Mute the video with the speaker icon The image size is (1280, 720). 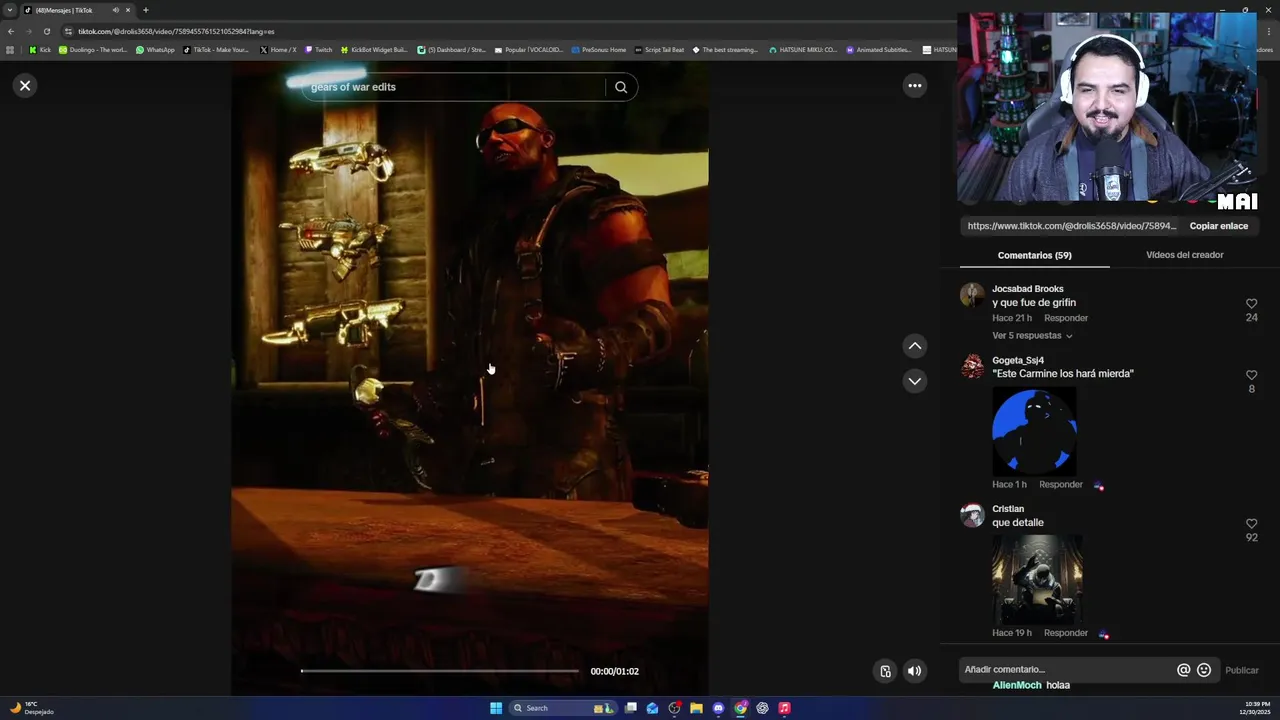(914, 671)
